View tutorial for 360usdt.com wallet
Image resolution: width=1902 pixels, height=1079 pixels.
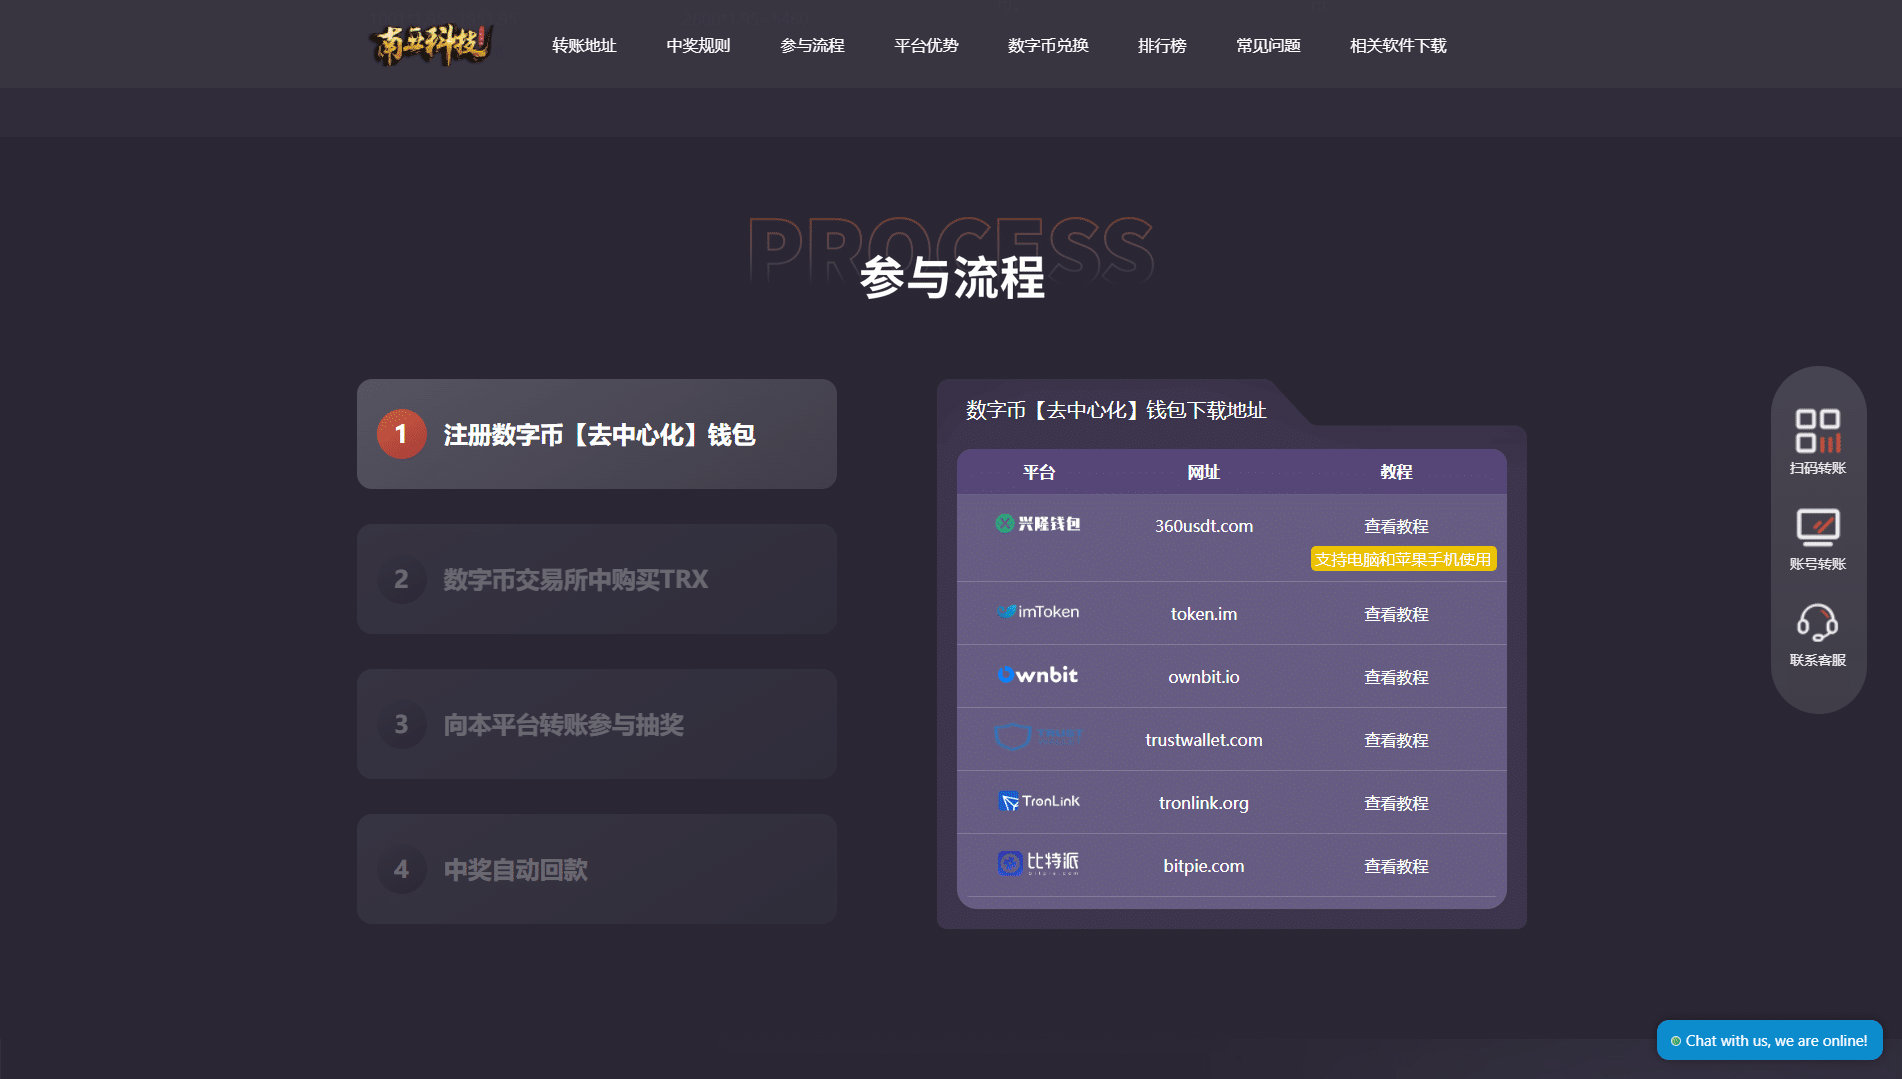click(1396, 526)
